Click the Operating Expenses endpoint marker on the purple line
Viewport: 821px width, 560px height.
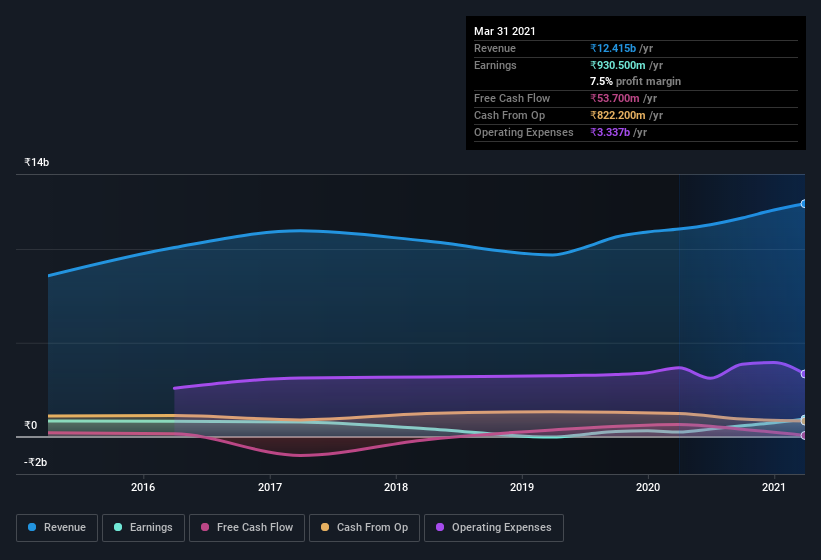(804, 374)
